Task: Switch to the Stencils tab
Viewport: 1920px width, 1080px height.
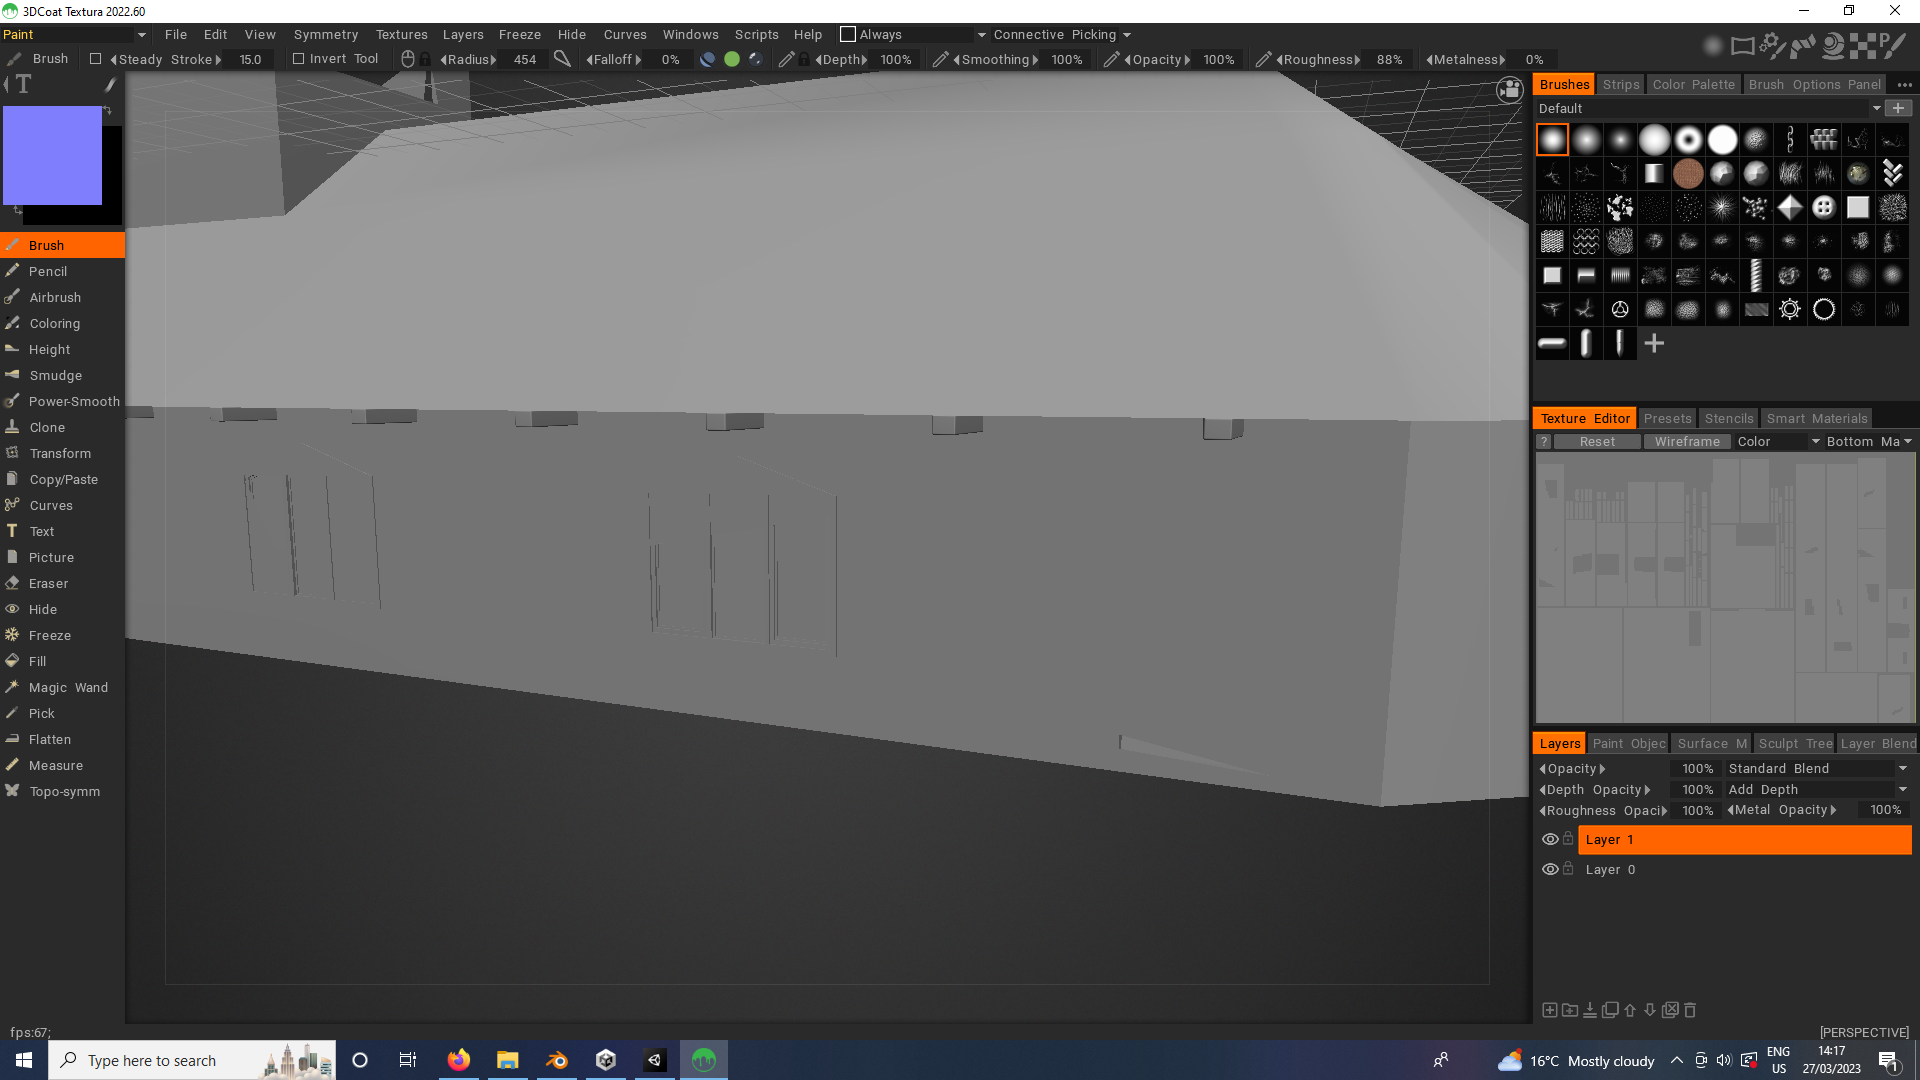Action: click(1728, 418)
